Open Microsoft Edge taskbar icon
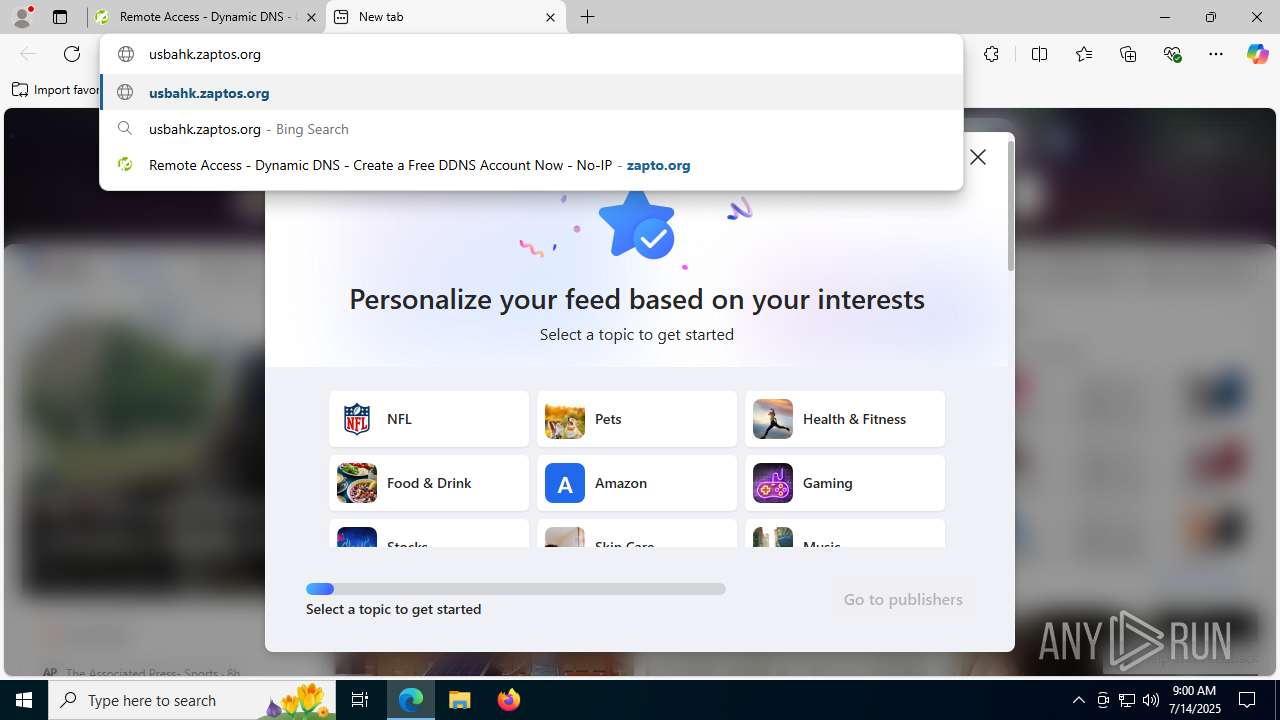 tap(411, 700)
